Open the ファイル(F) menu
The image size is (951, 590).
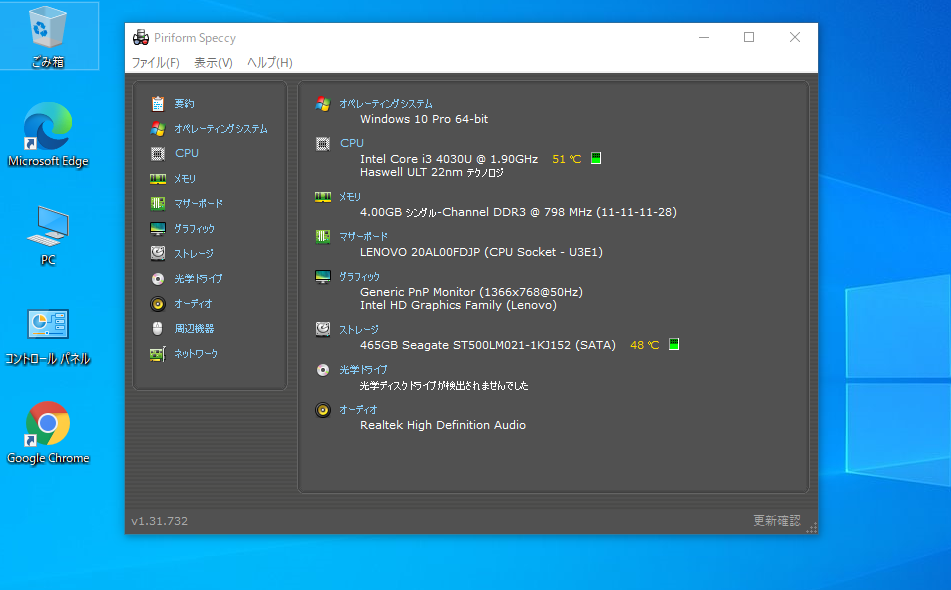click(155, 62)
